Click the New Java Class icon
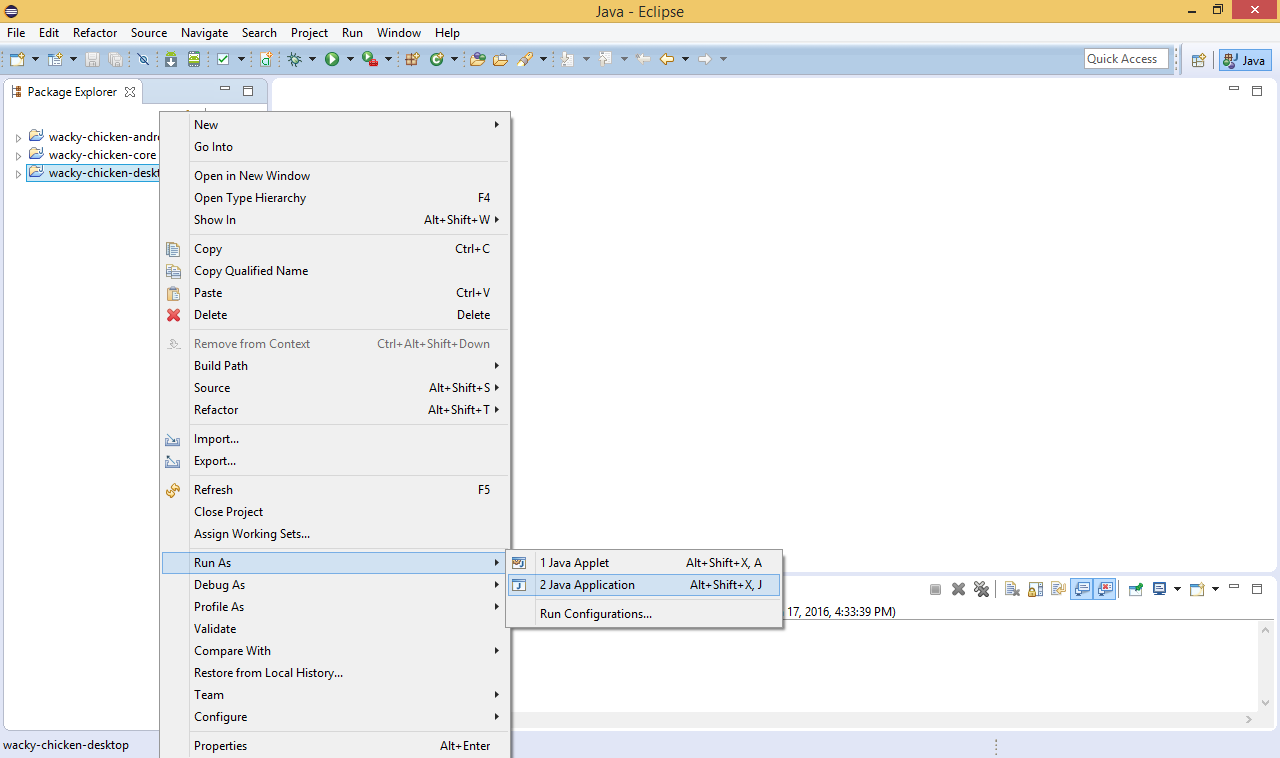This screenshot has width=1280, height=758. pyautogui.click(x=436, y=60)
